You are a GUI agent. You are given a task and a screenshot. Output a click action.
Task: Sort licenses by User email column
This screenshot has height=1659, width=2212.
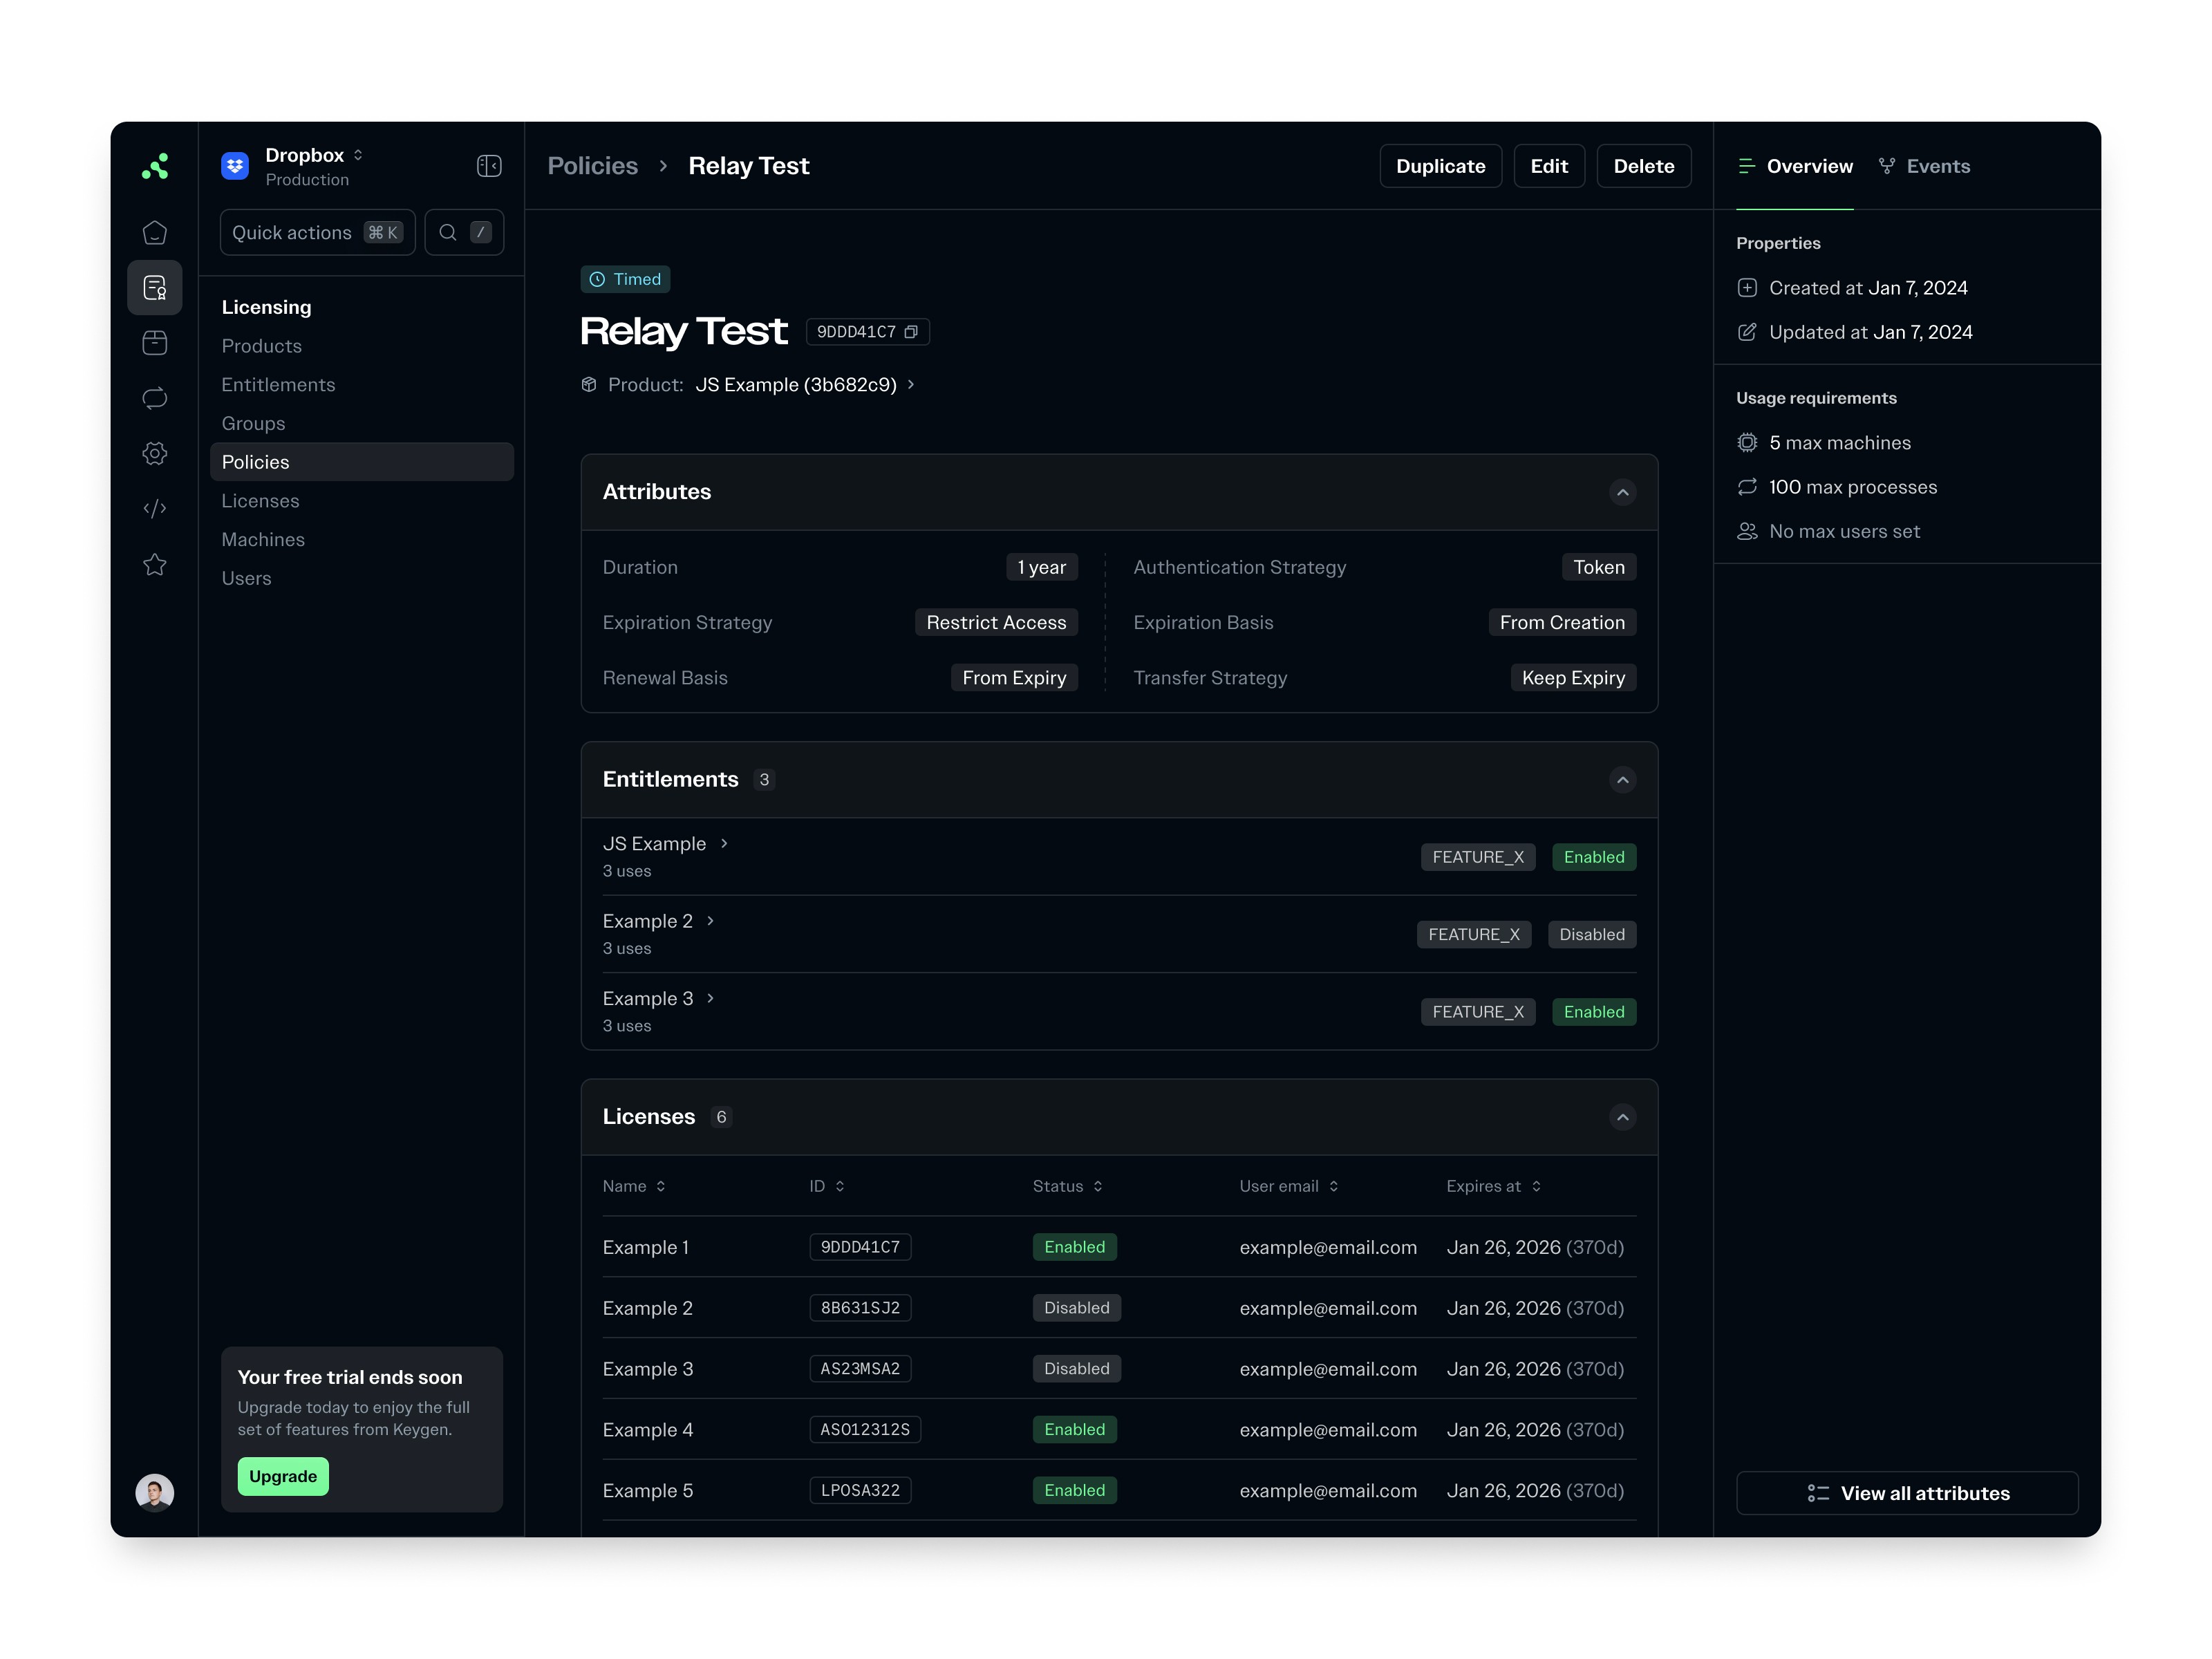click(x=1289, y=1186)
